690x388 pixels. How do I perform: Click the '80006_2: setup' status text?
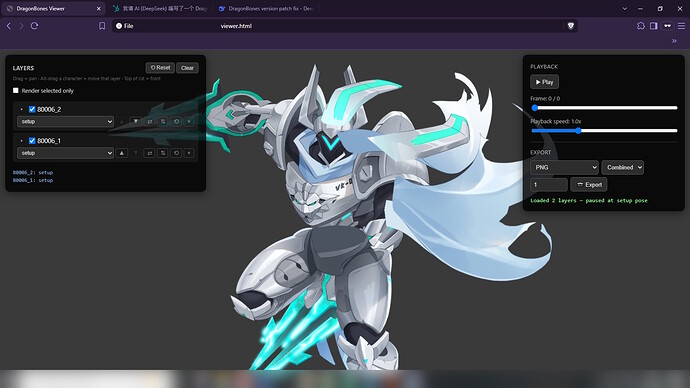tap(33, 172)
